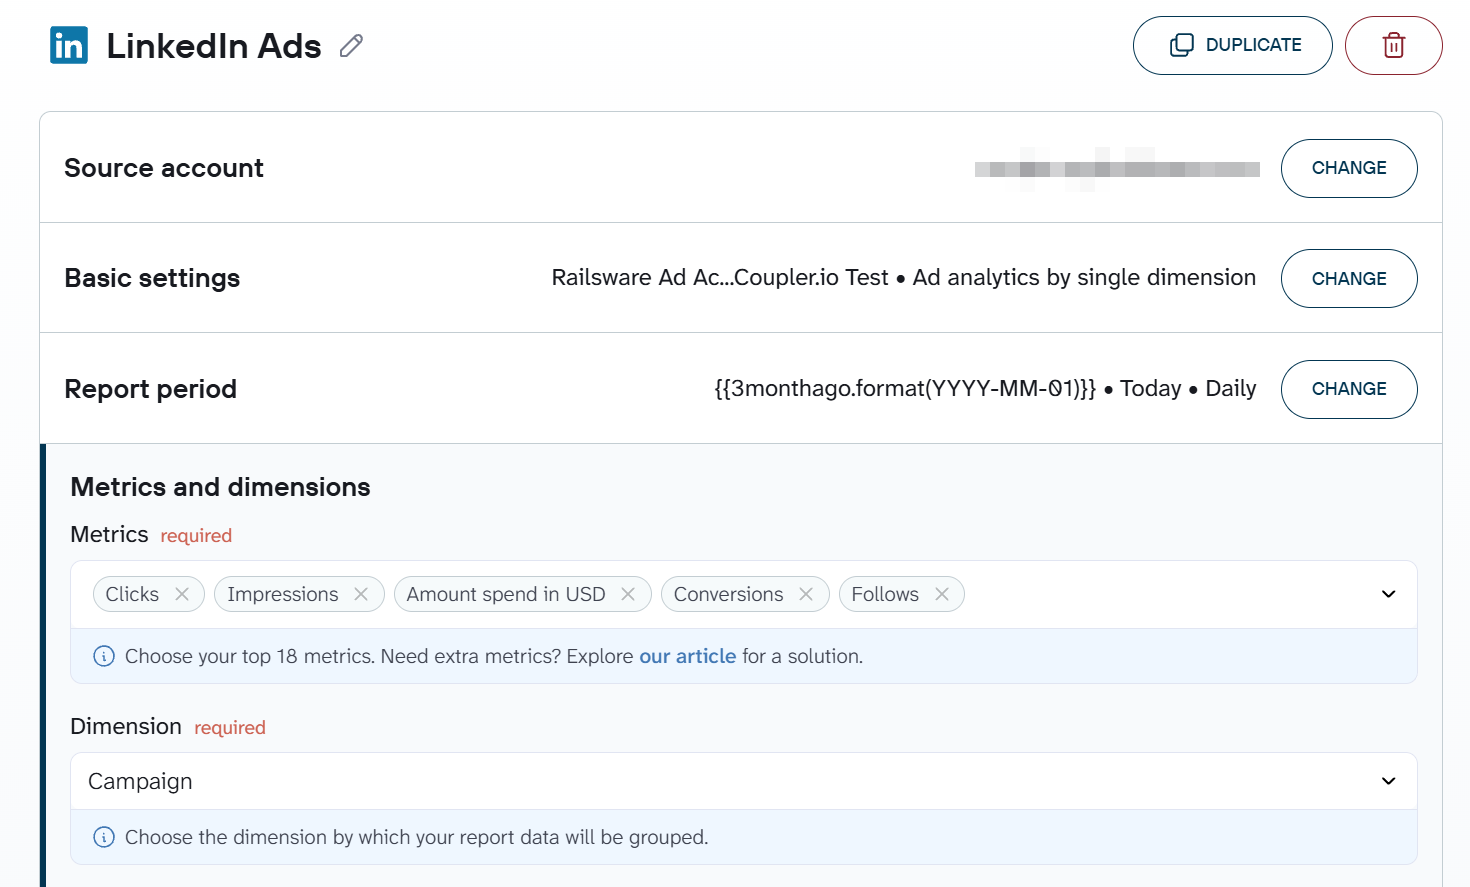
Task: Duplicate the LinkedIn Ads source
Action: [1232, 45]
